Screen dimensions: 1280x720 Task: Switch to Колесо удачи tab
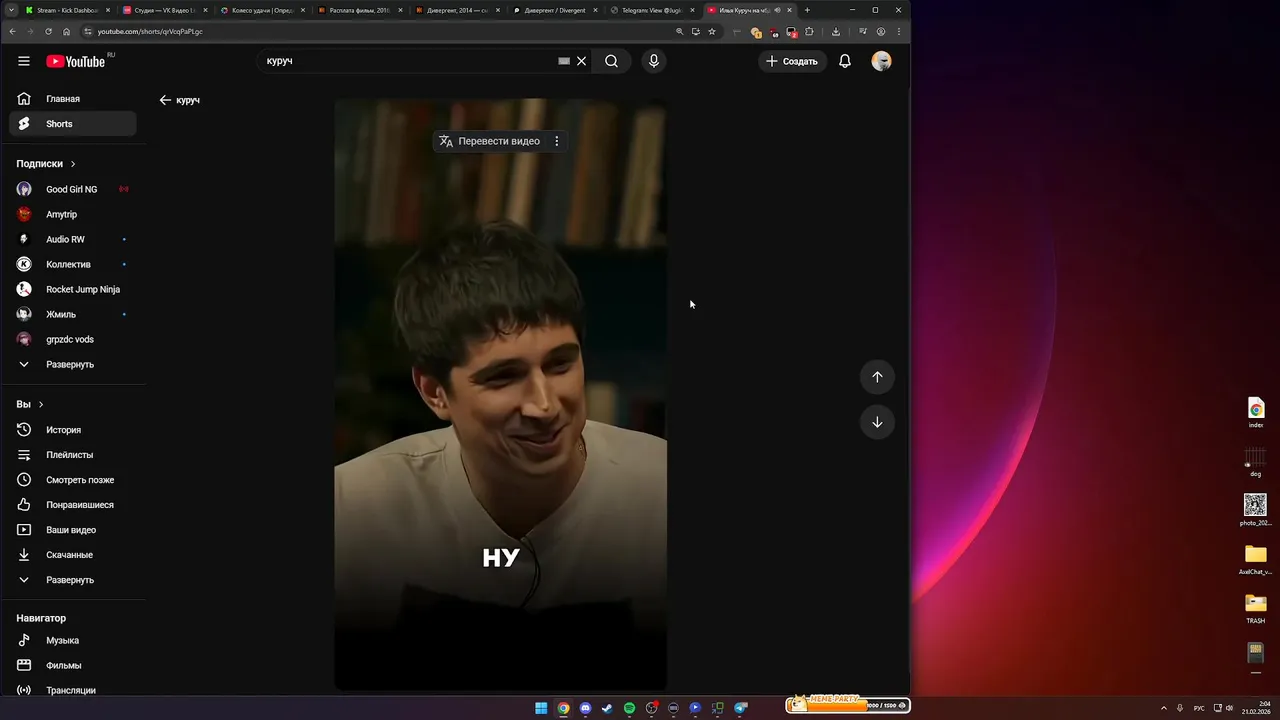tap(262, 10)
